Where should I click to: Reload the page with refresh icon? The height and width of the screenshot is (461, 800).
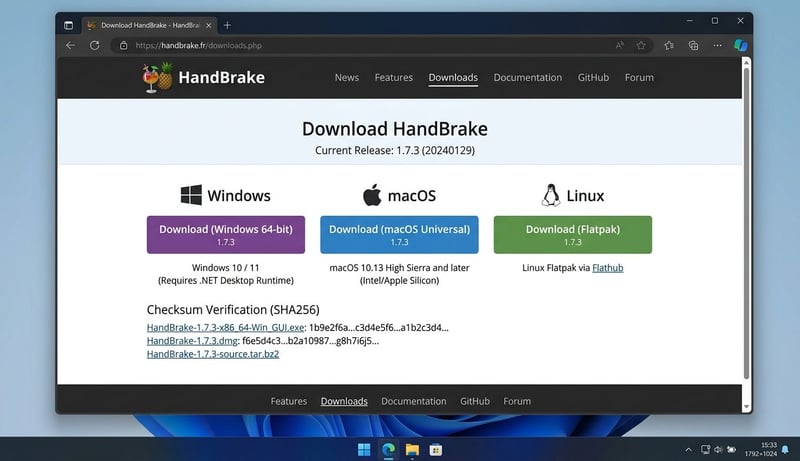coord(94,45)
